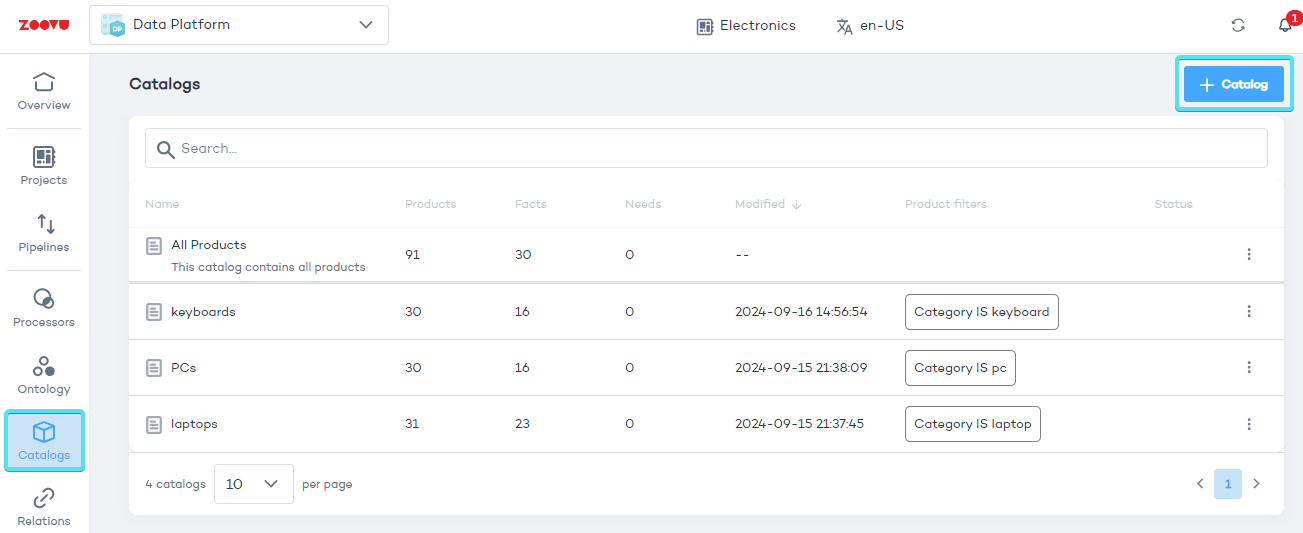Open three-dot menu for keyboards catalog
Viewport: 1303px width, 533px height.
1249,312
